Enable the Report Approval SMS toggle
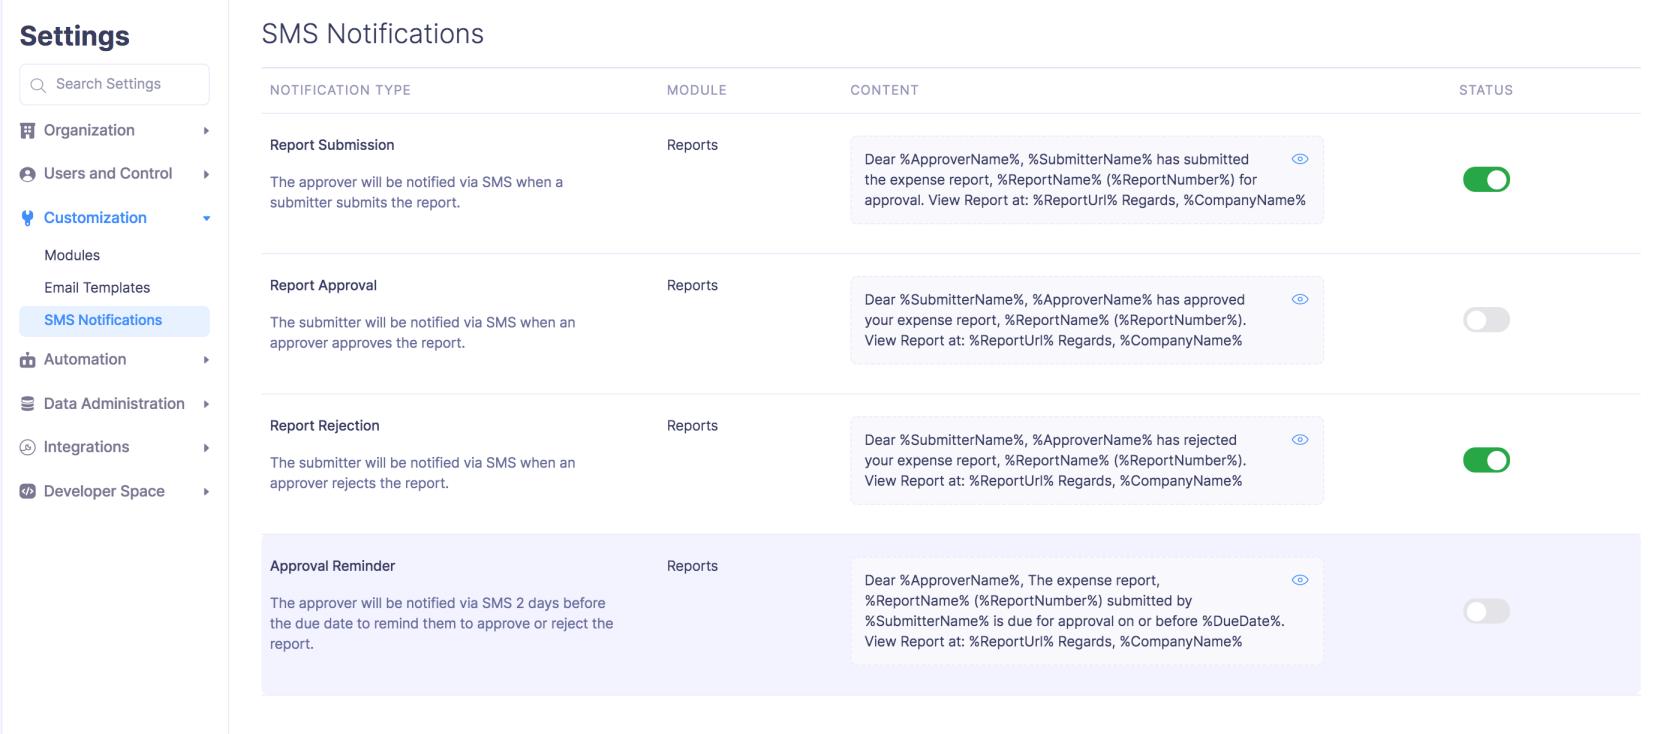1672x734 pixels. click(1486, 320)
